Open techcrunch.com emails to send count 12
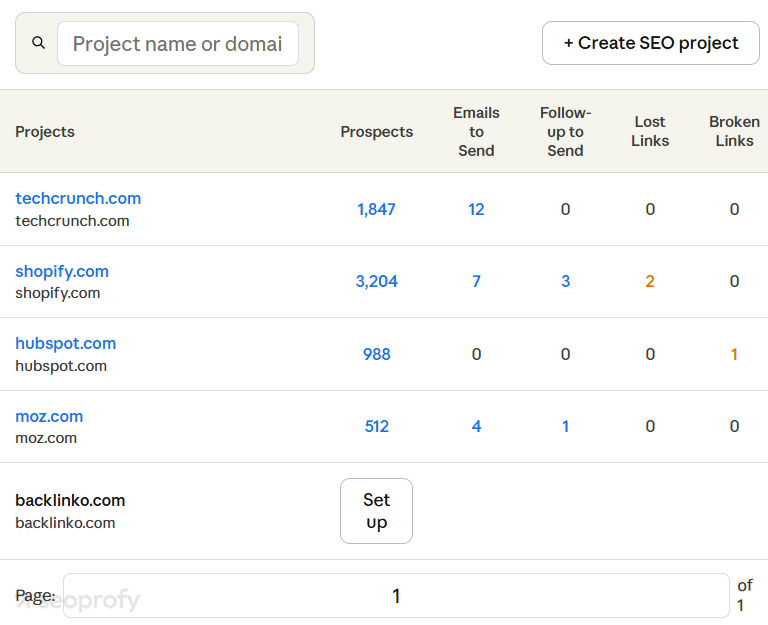The width and height of the screenshot is (768, 625). point(476,210)
